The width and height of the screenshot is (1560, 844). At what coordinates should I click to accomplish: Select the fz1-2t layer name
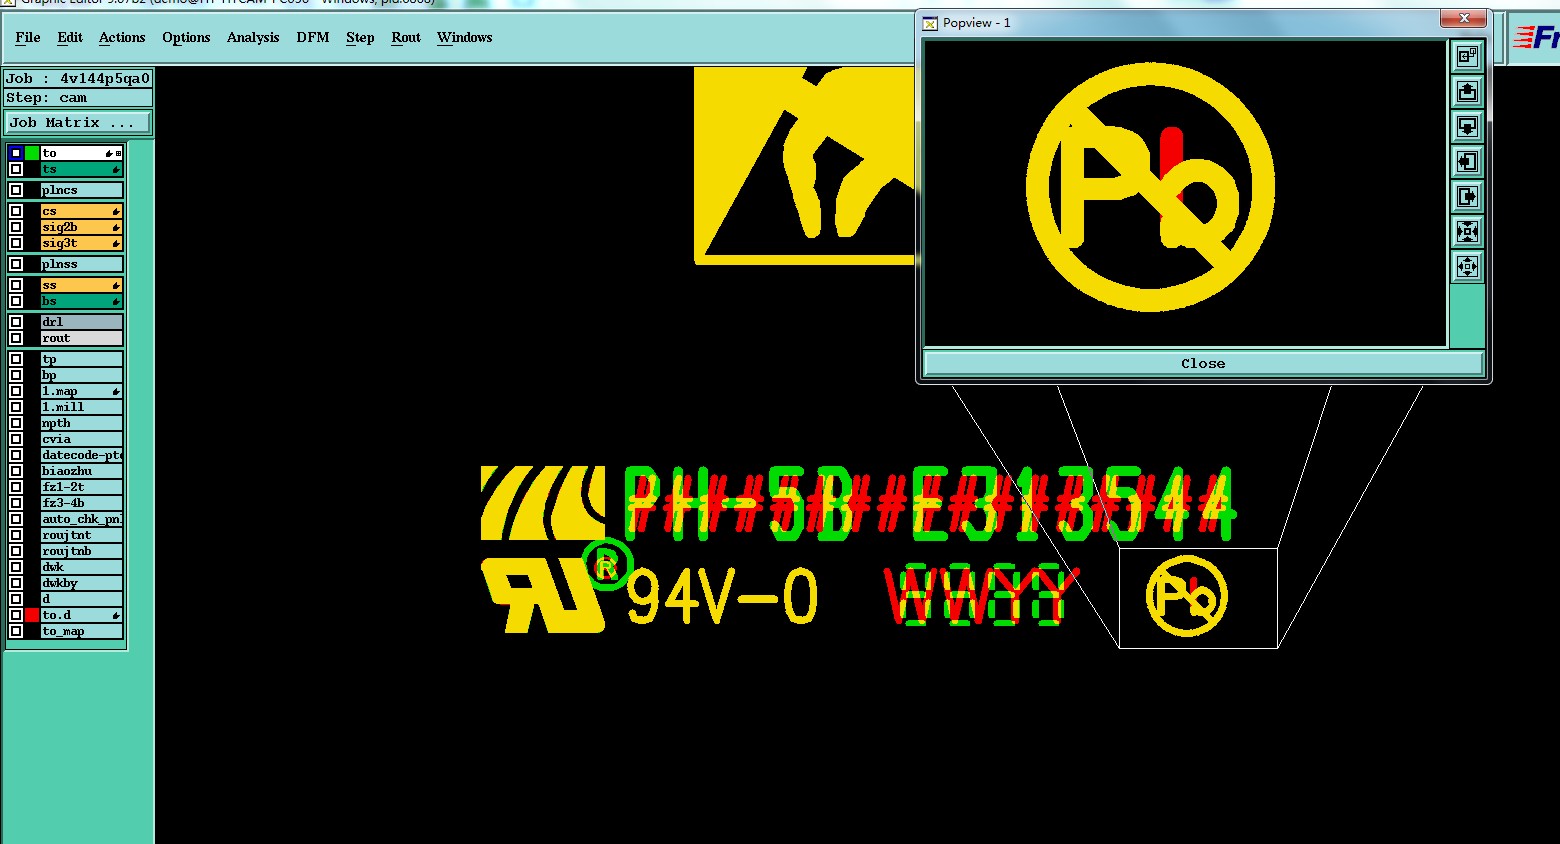point(81,487)
